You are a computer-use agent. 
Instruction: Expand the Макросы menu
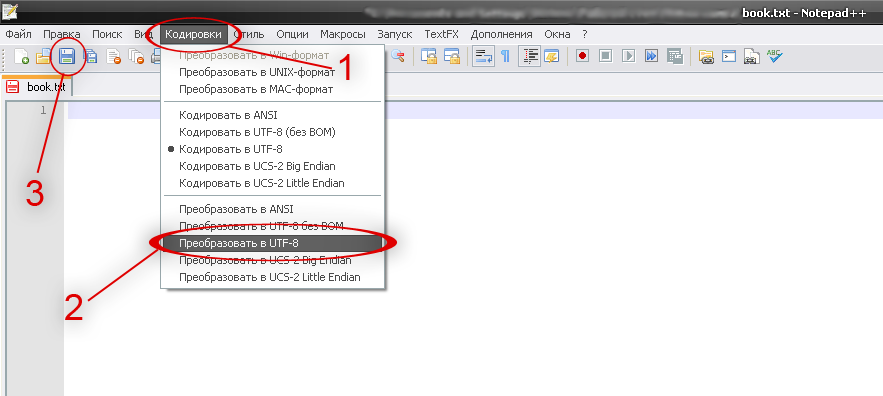[342, 34]
